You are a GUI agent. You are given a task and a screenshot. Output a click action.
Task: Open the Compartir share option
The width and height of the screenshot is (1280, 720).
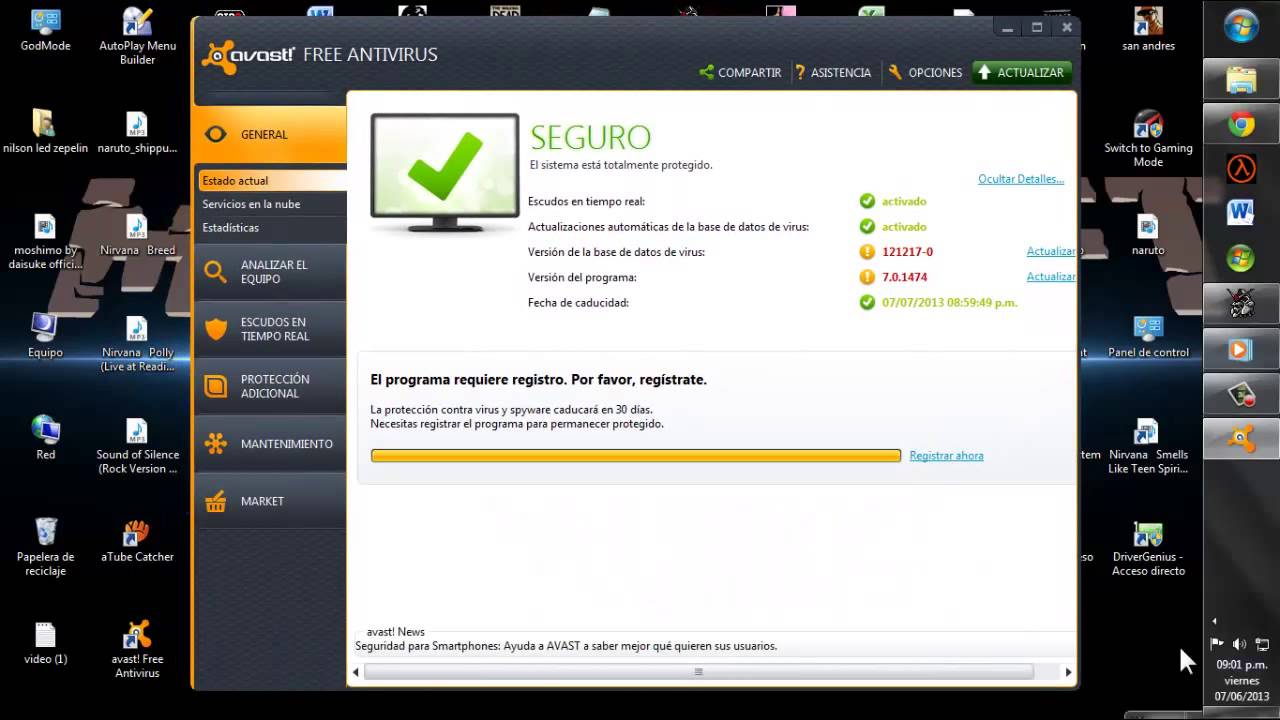point(740,73)
